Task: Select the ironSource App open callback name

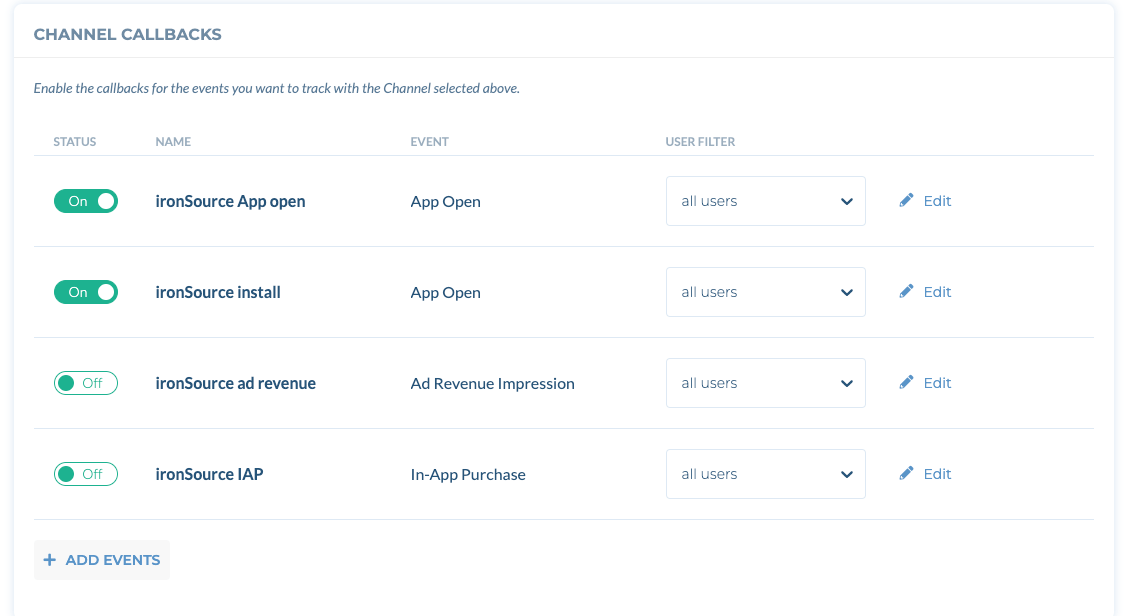Action: [x=230, y=201]
